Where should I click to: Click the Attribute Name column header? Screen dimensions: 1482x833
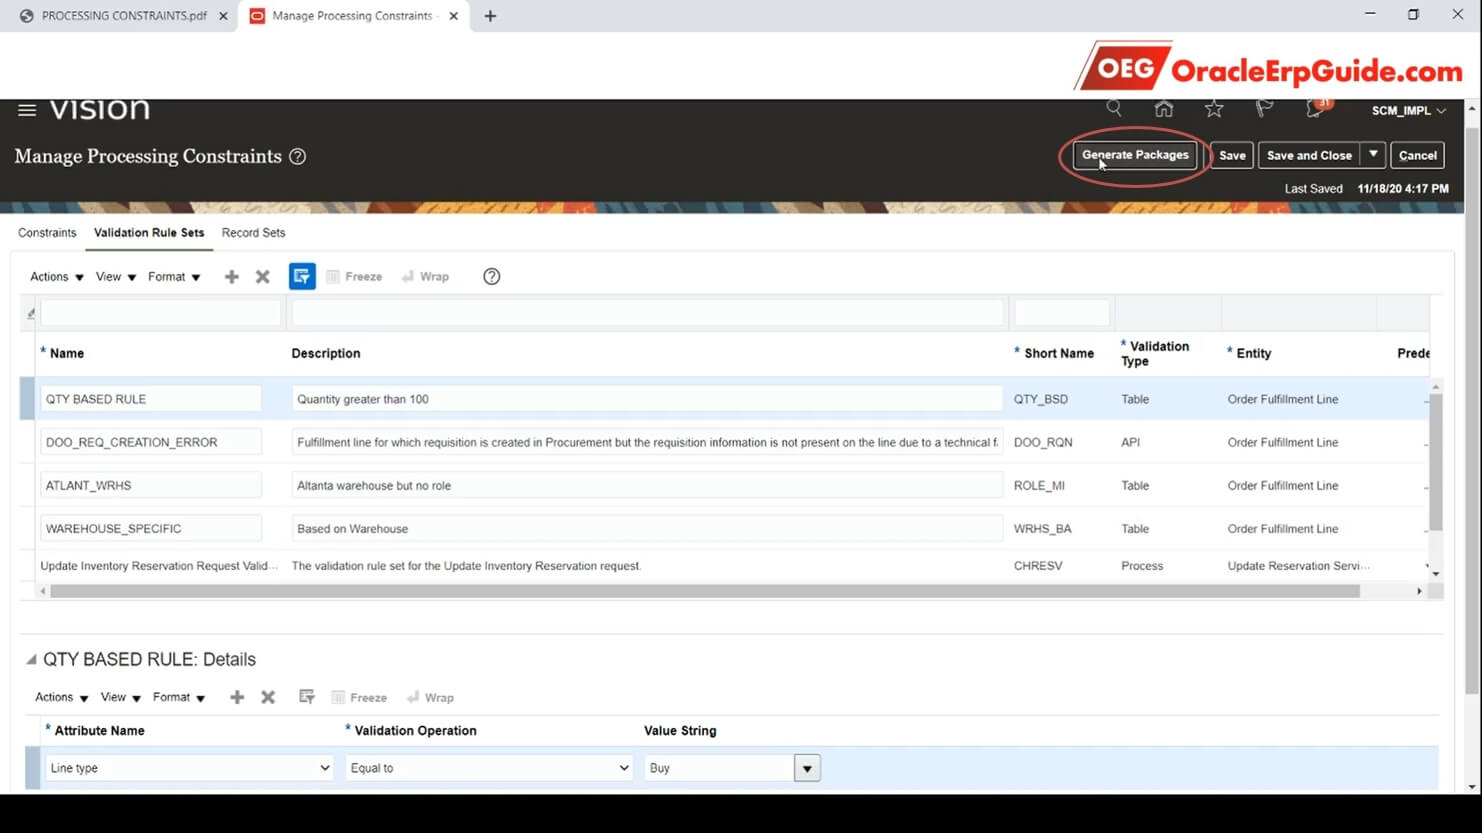click(x=100, y=731)
